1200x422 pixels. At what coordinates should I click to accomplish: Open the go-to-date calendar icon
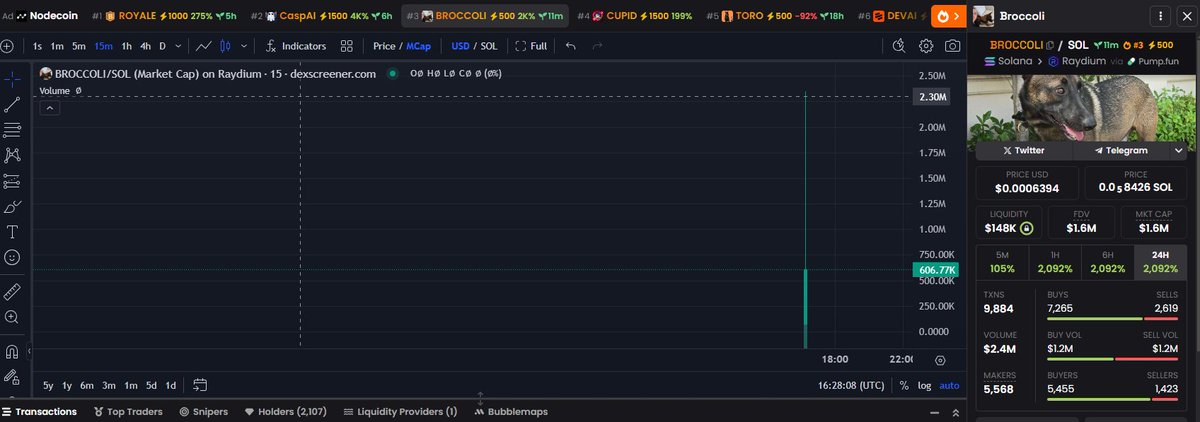(x=200, y=385)
